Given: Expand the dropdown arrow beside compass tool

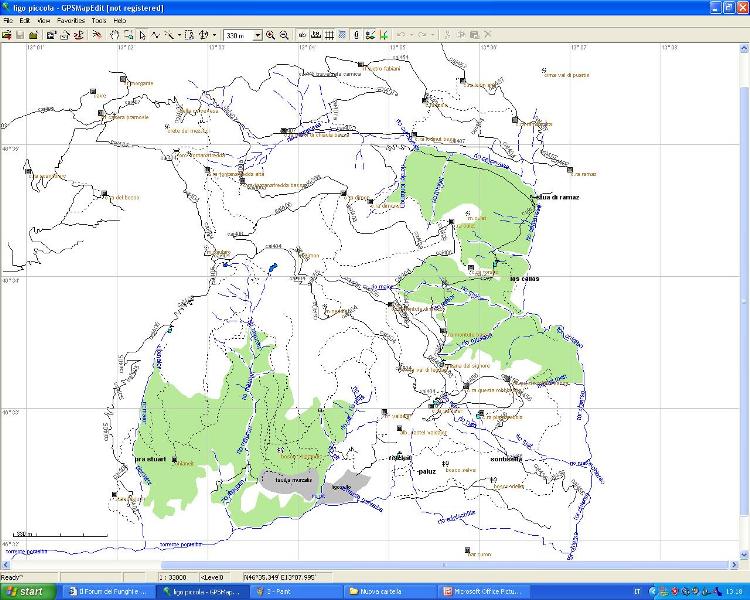Looking at the screenshot, I should [x=214, y=35].
